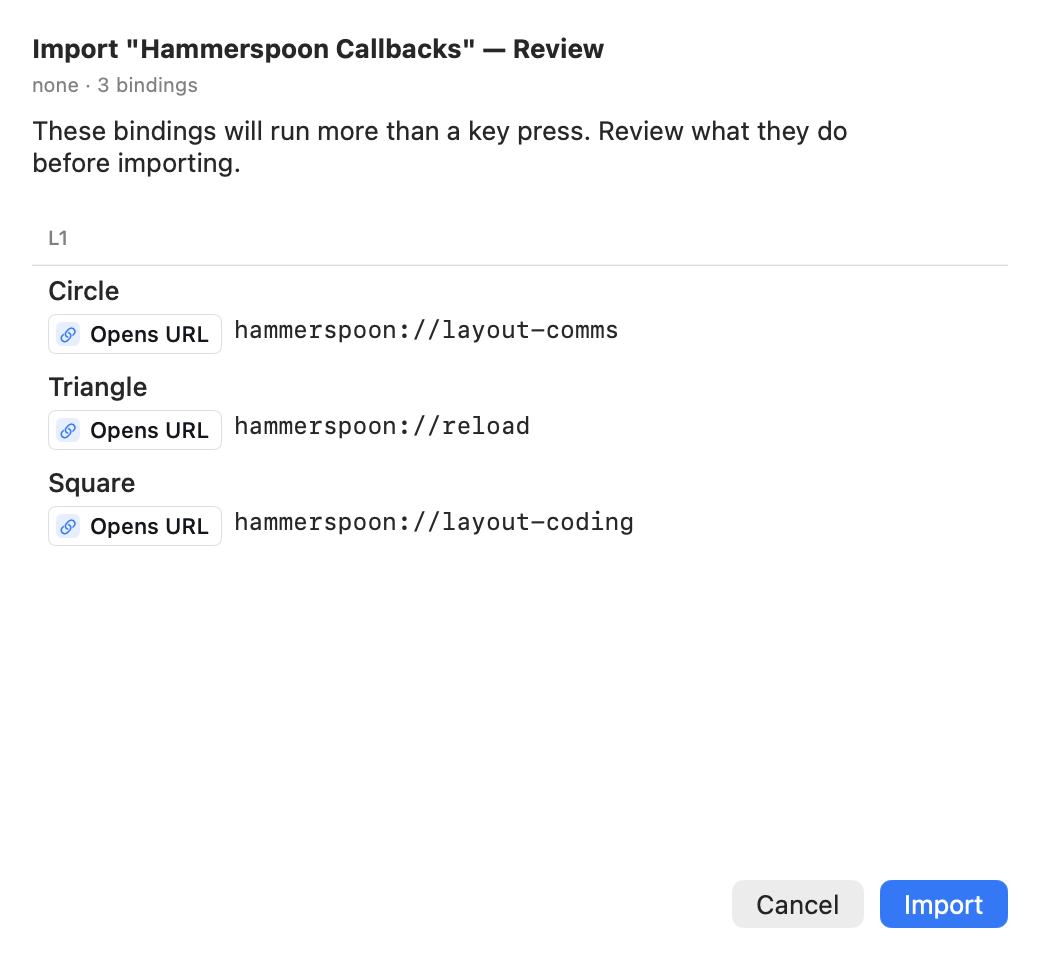This screenshot has height=960, width=1040.
Task: Click the Import button
Action: pos(943,904)
